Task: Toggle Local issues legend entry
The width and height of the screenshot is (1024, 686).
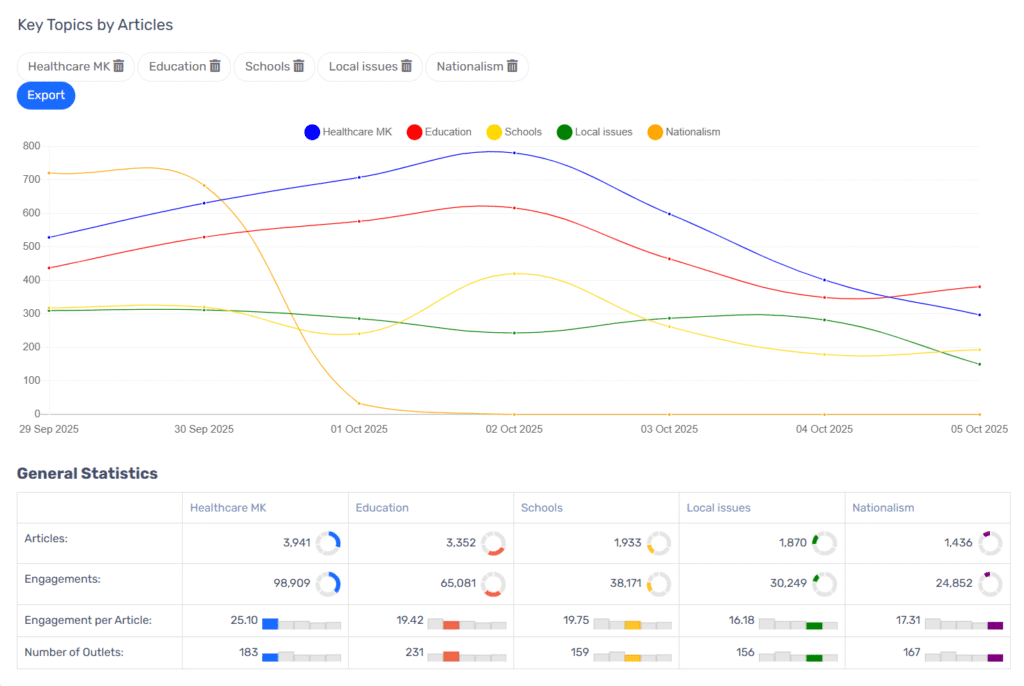Action: 594,132
